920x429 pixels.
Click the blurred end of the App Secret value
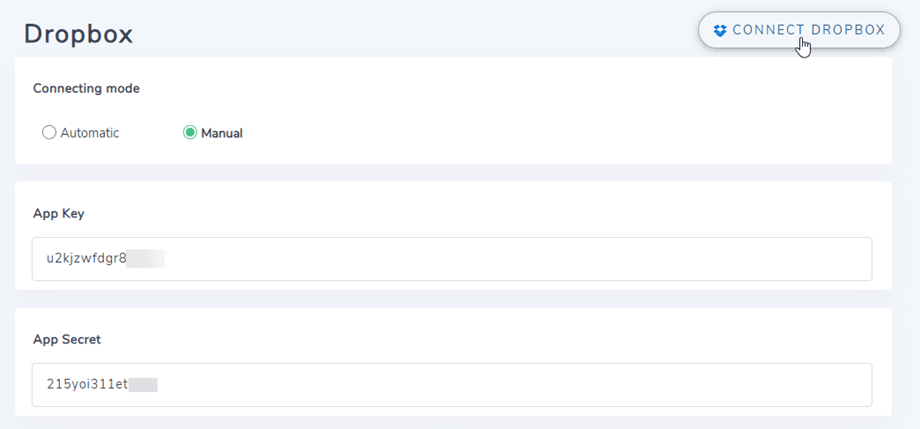coord(143,384)
